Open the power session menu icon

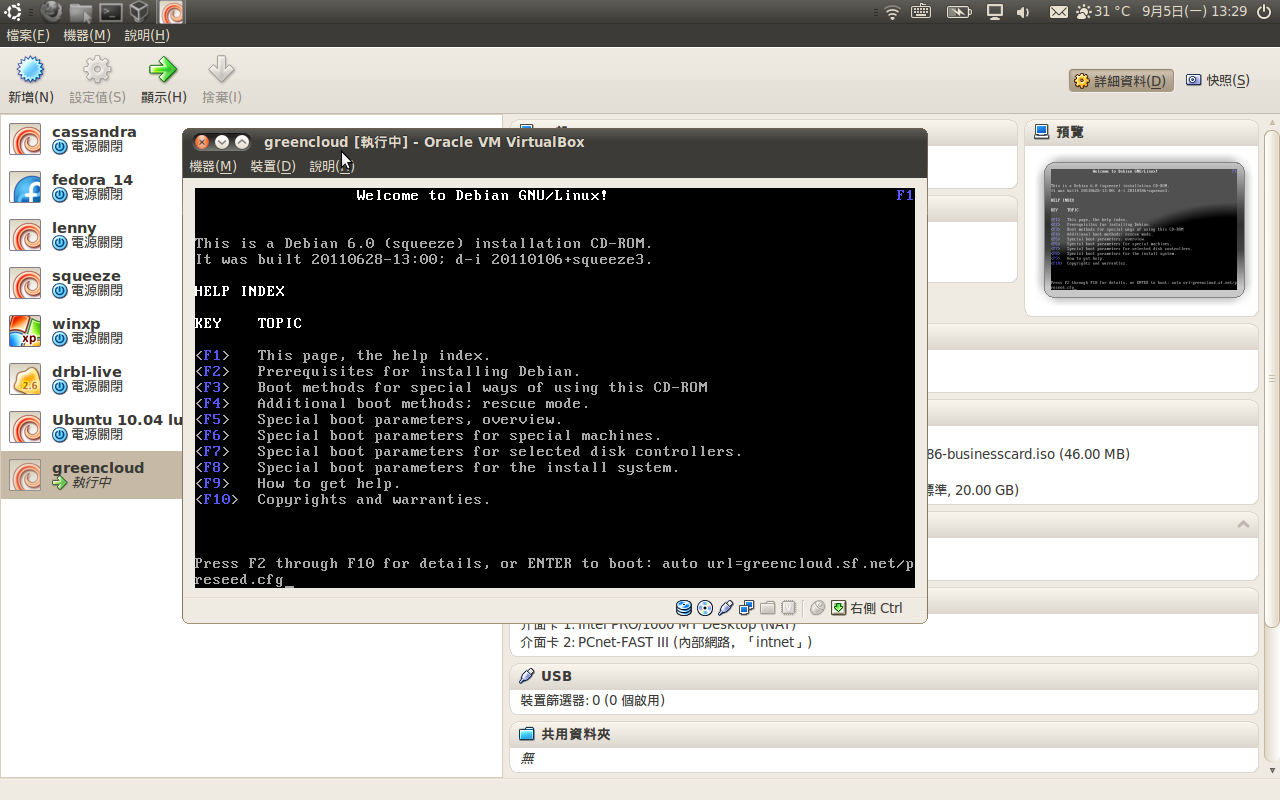(x=1265, y=12)
